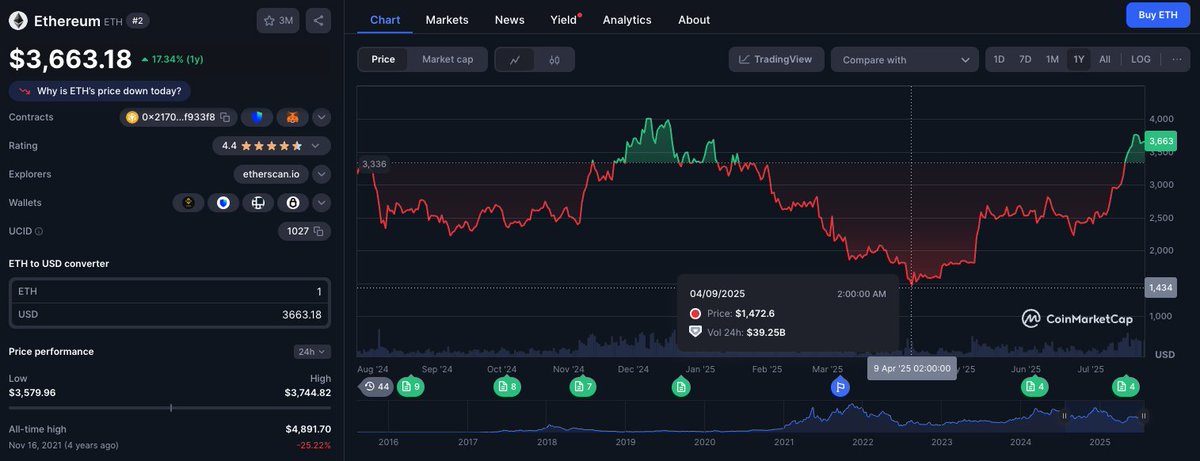Open the news marker labeled 8

507,386
